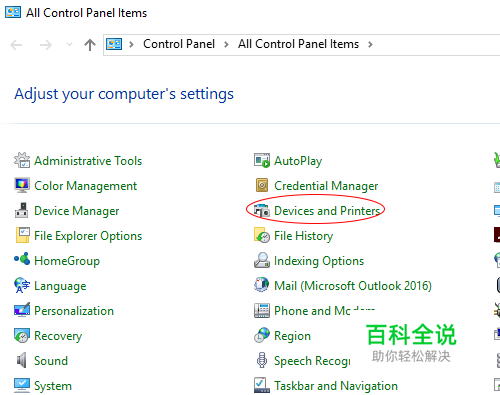Viewport: 500px width, 395px height.
Task: Expand chevron after All Control Panel Items
Action: (x=370, y=44)
